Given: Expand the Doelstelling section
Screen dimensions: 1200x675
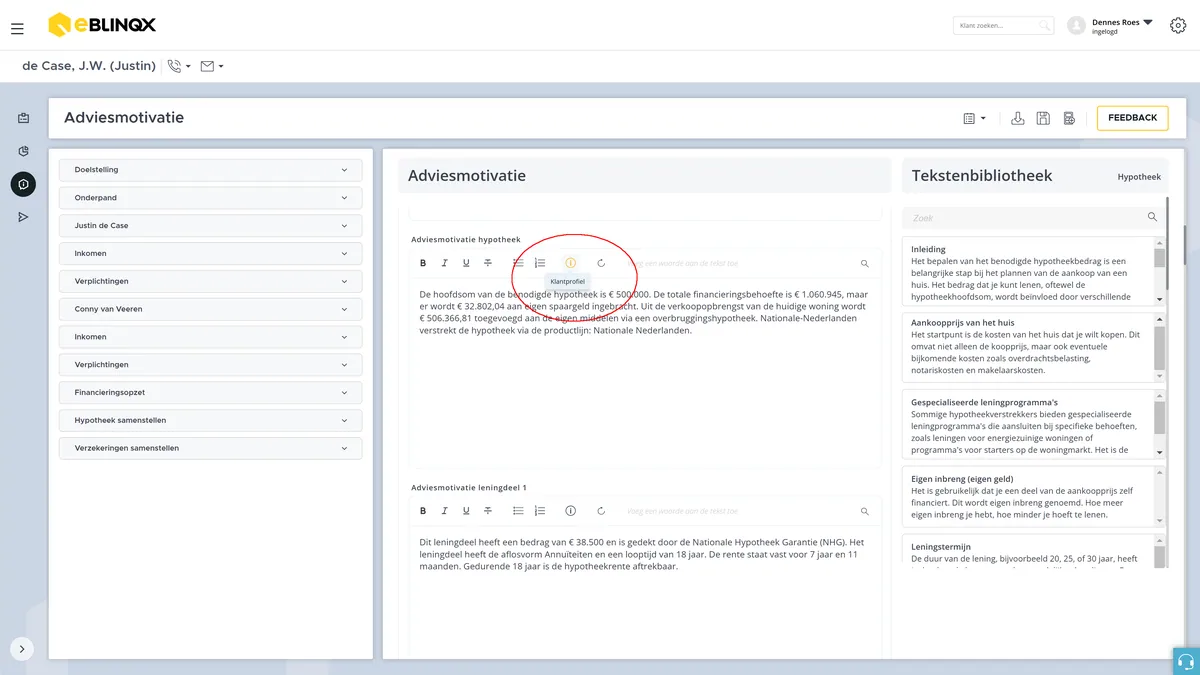Looking at the screenshot, I should point(210,170).
